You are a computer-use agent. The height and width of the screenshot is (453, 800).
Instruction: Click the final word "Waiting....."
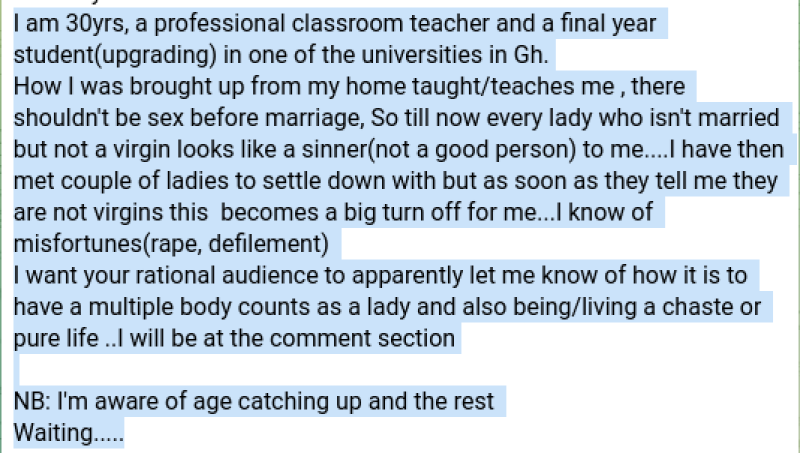click(x=68, y=433)
